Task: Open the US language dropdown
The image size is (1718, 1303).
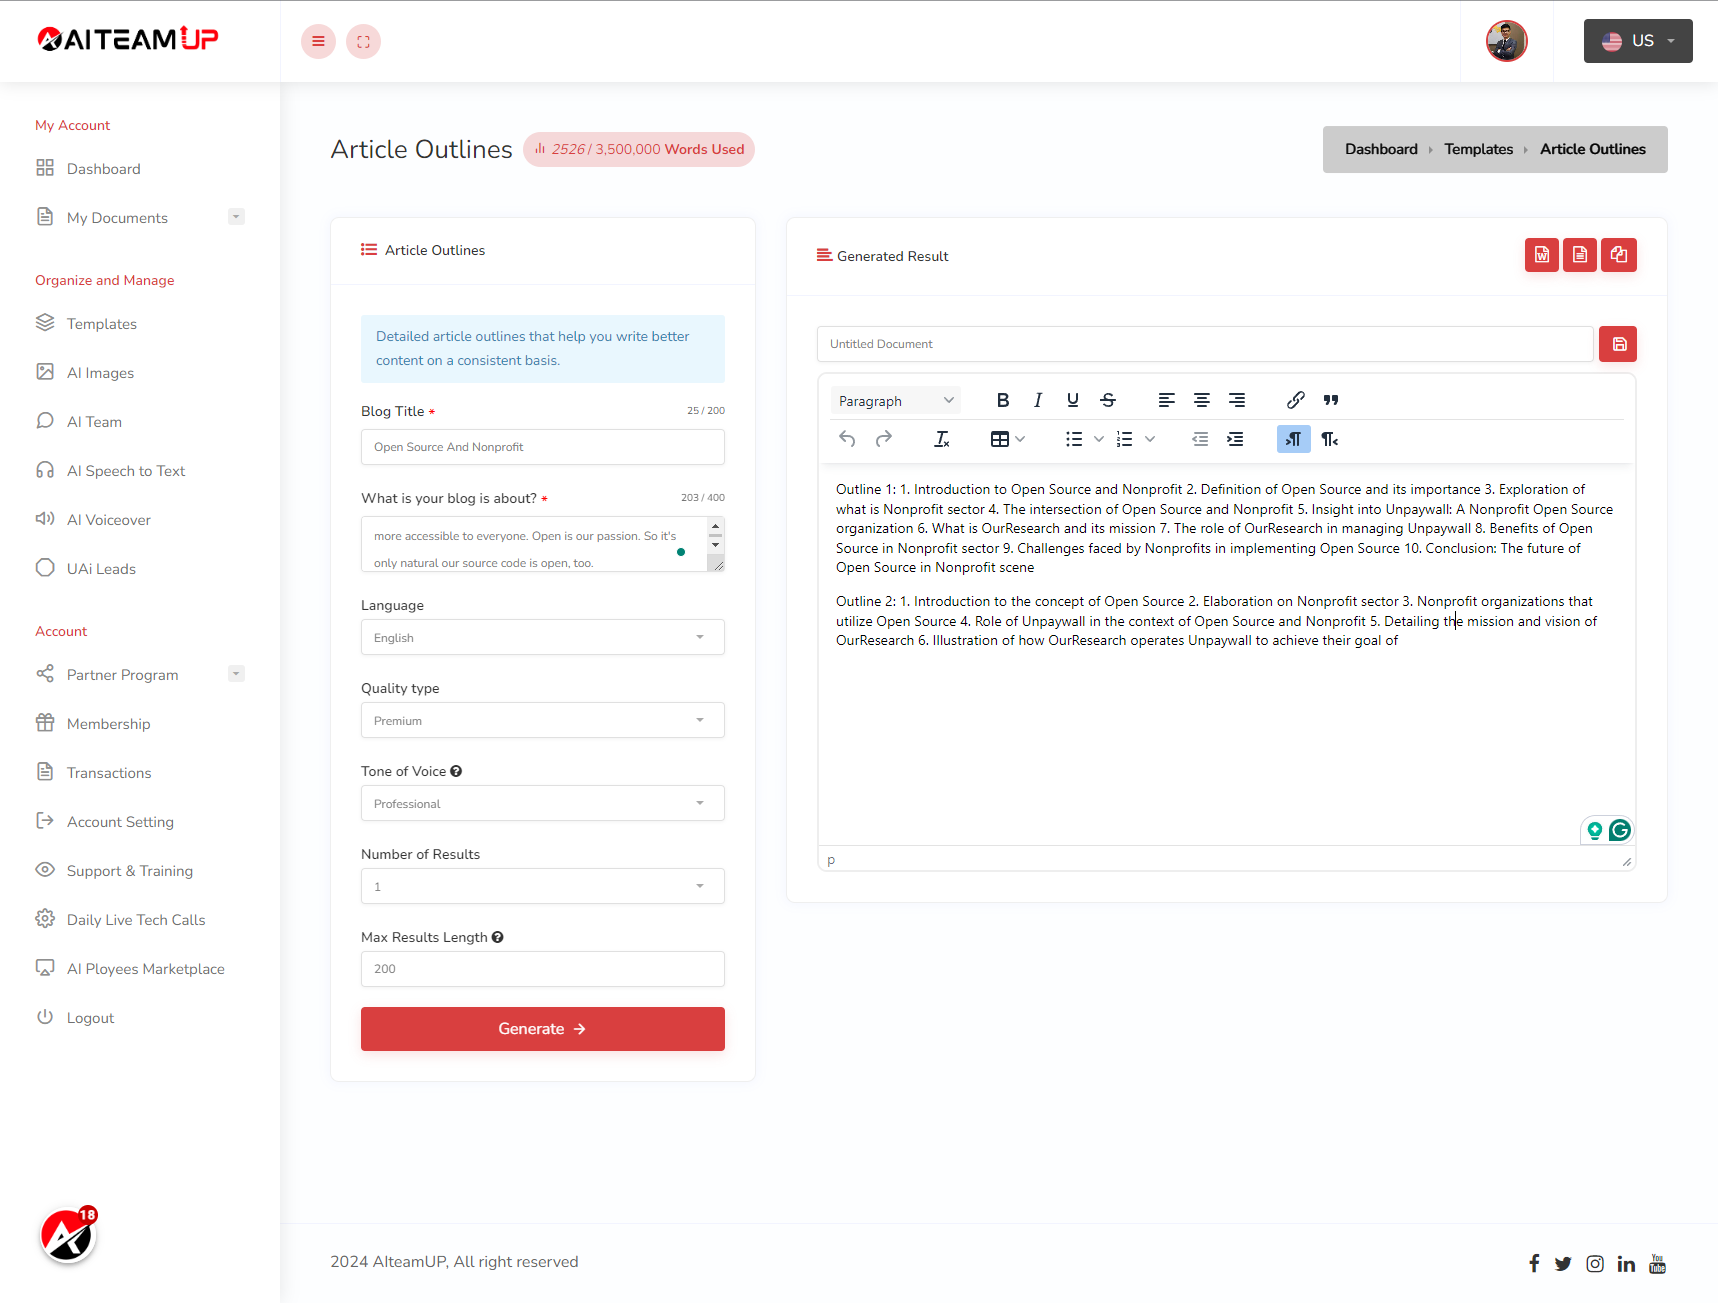Action: pos(1638,41)
